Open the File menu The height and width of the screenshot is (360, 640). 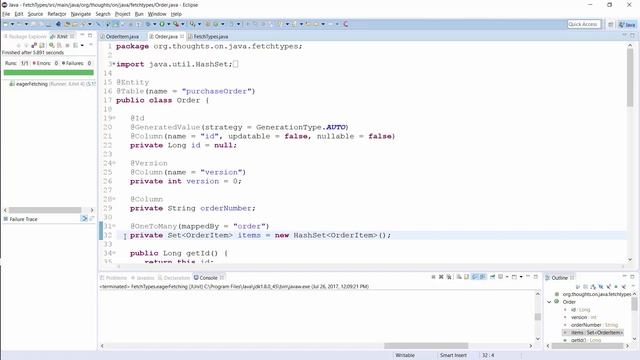(x=6, y=14)
